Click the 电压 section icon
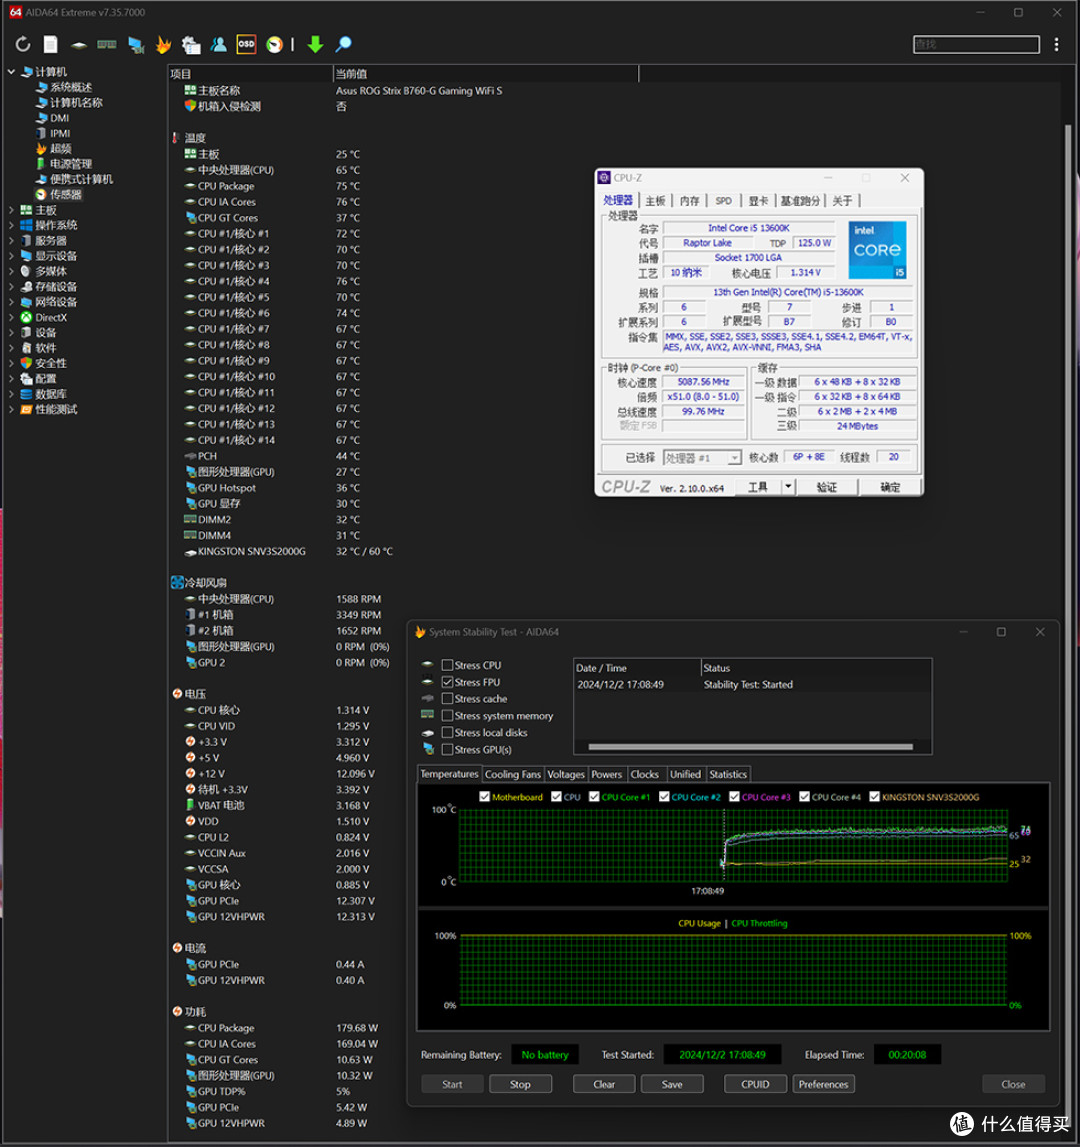 [x=177, y=693]
